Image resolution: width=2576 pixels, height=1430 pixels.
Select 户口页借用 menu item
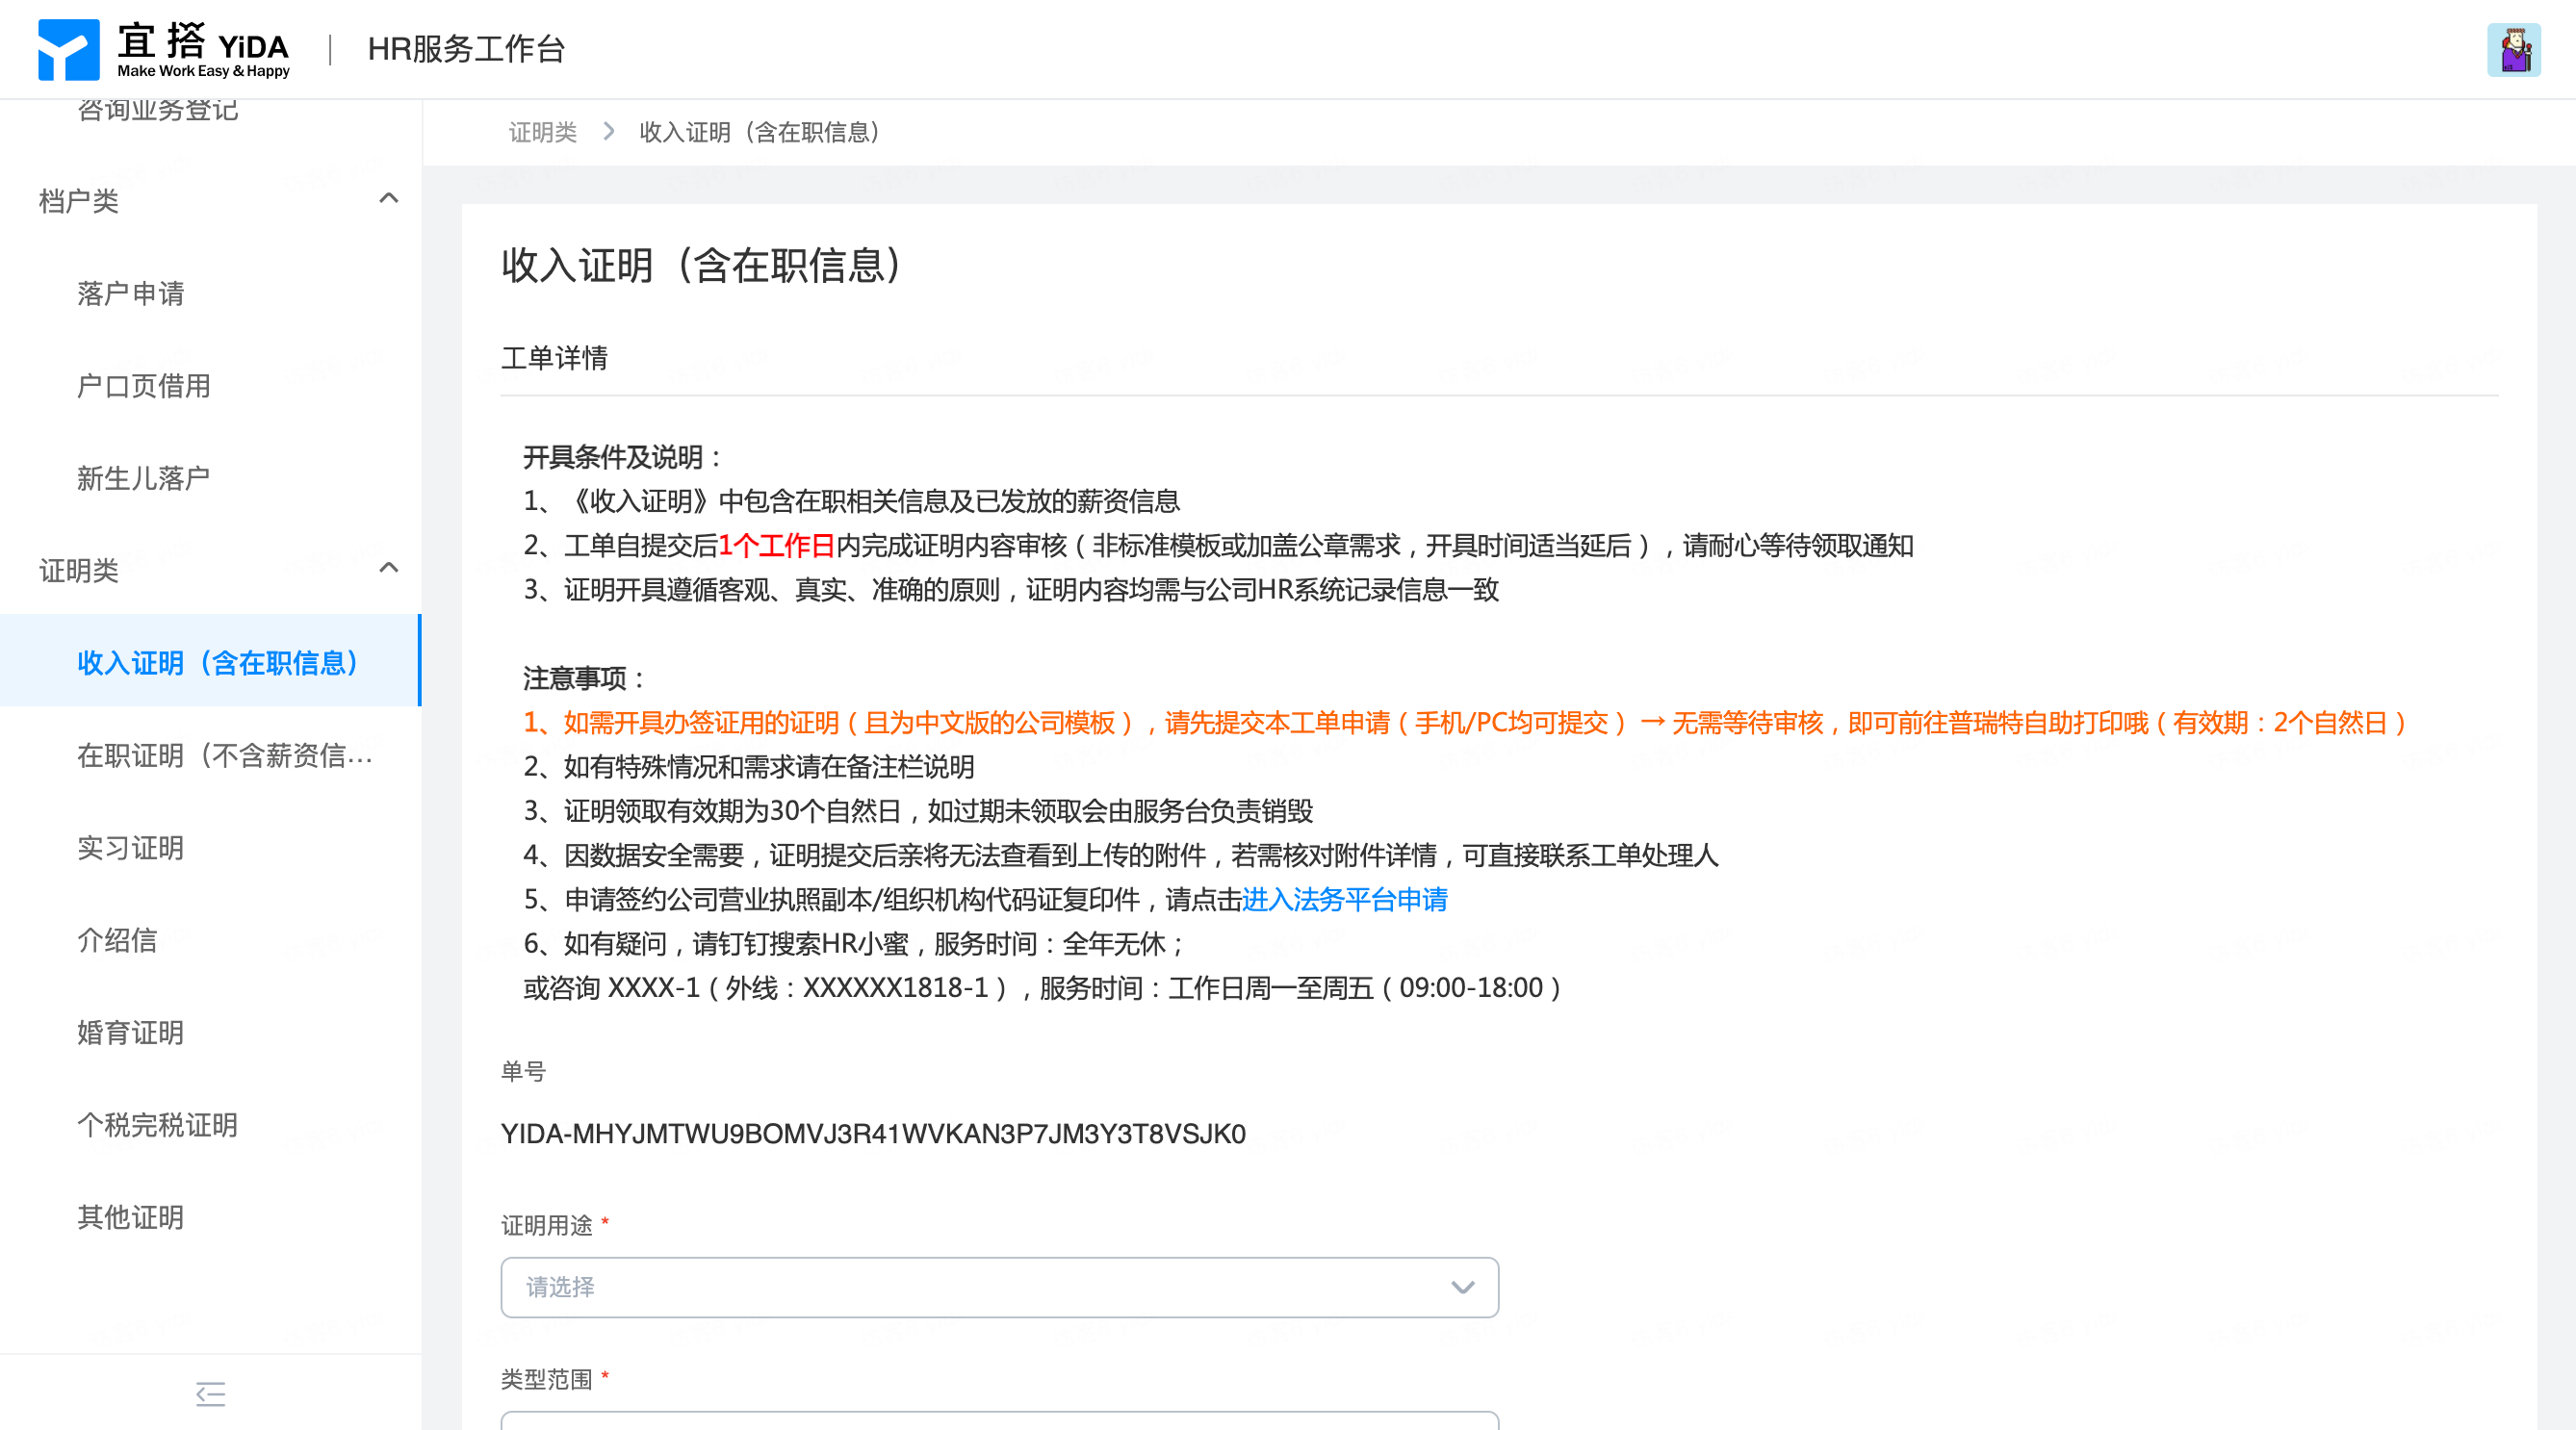(x=144, y=386)
